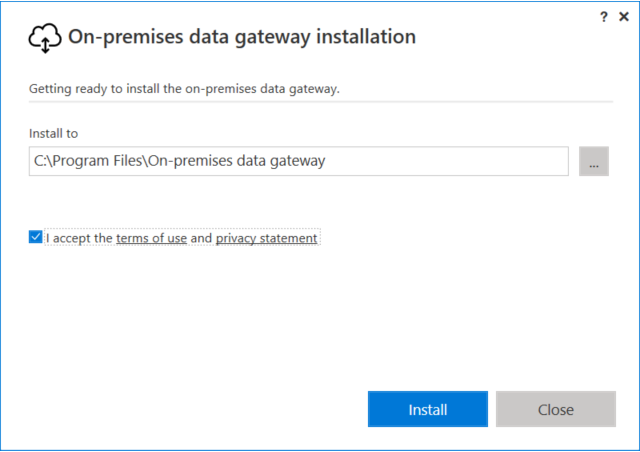Click the "I accept the" label text
Viewport: 640px width, 452px height.
(79, 238)
